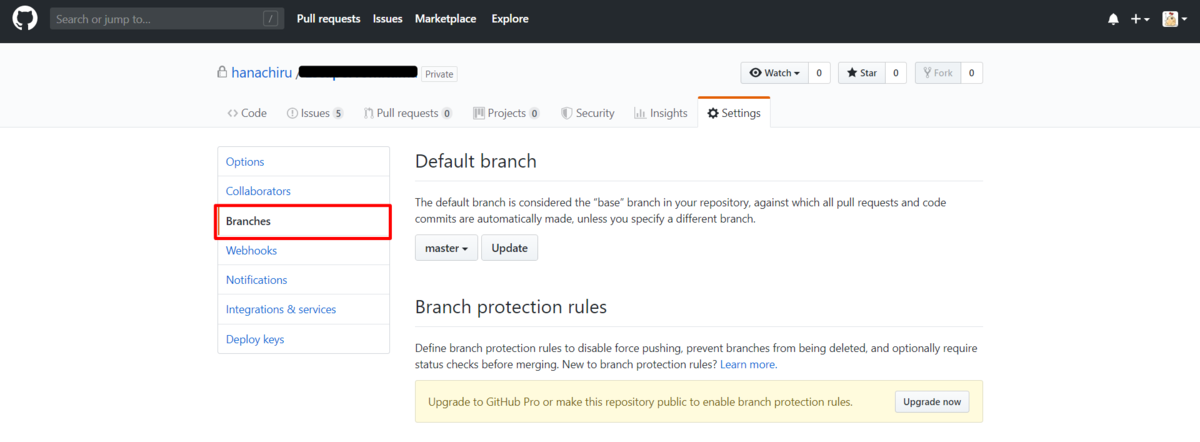The width and height of the screenshot is (1200, 442).
Task: Open the notifications bell icon
Action: (x=1113, y=19)
